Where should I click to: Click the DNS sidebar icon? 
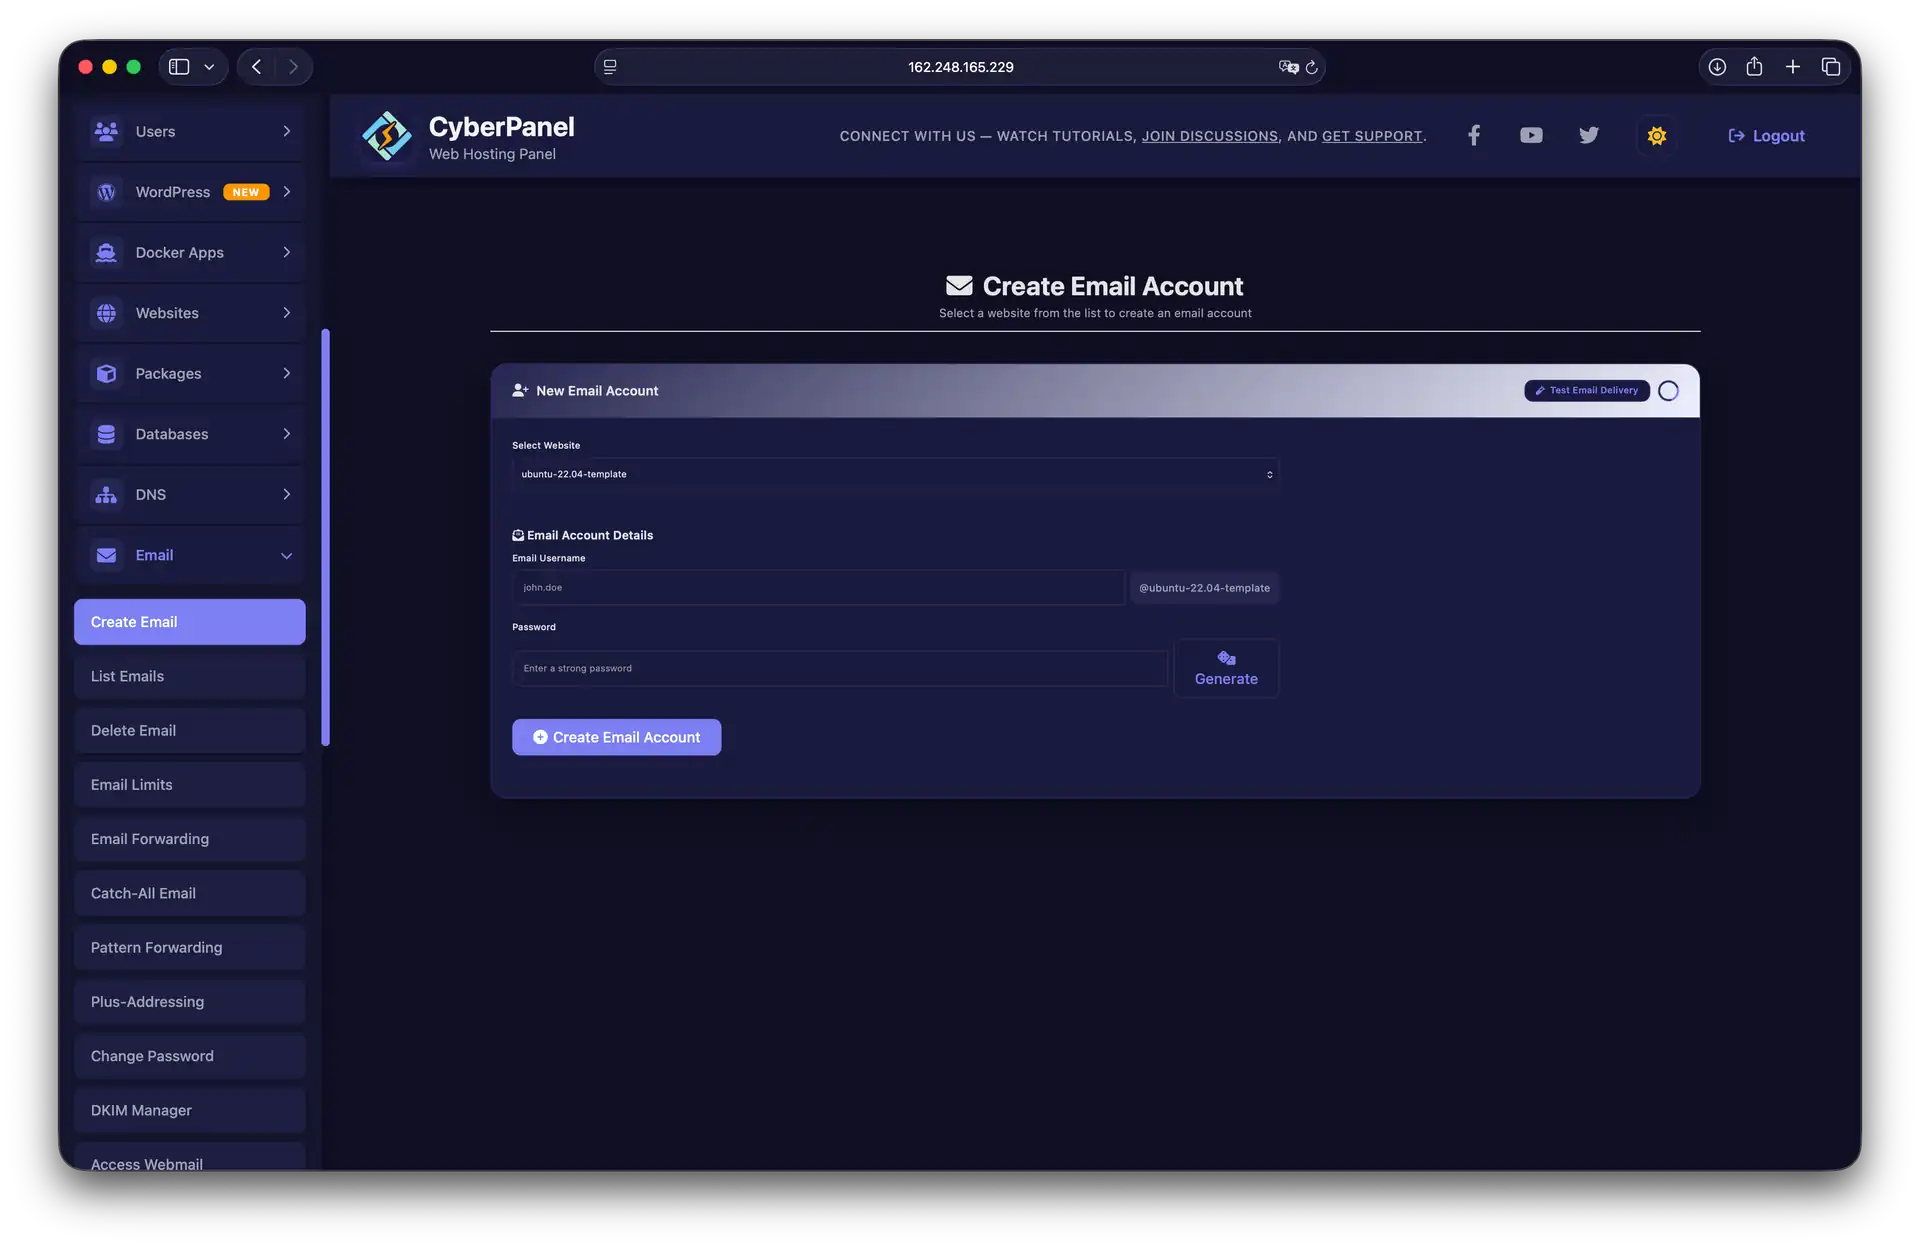click(106, 494)
